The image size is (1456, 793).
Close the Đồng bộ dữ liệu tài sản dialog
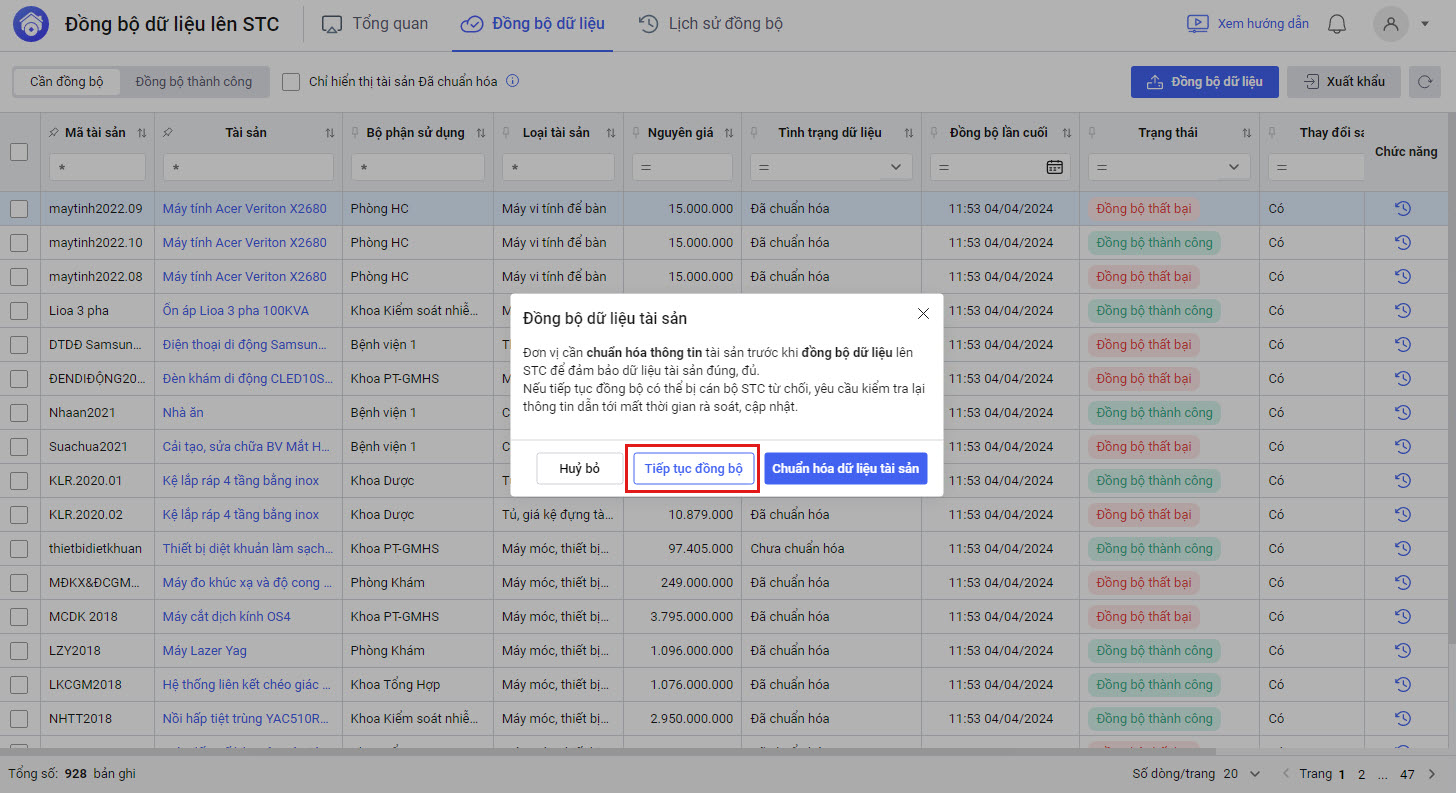coord(923,314)
